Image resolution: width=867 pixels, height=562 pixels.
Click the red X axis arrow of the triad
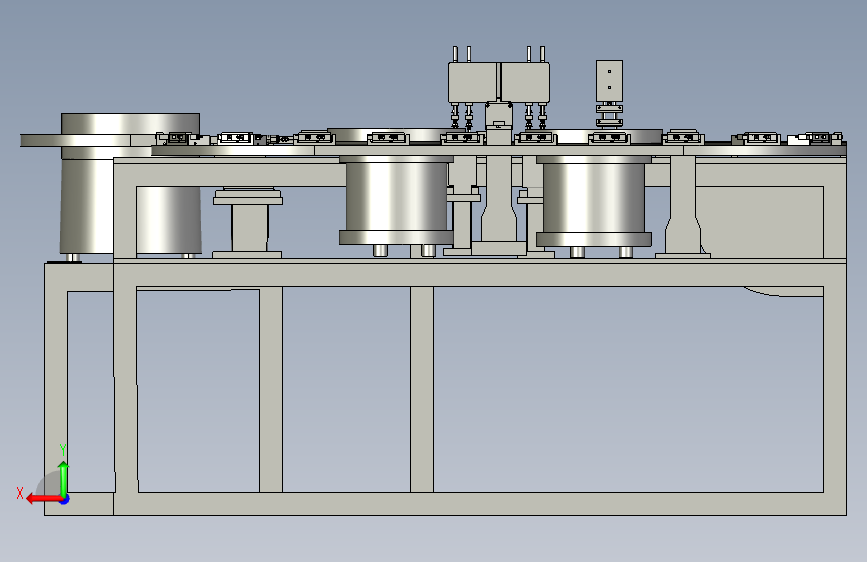(x=44, y=499)
